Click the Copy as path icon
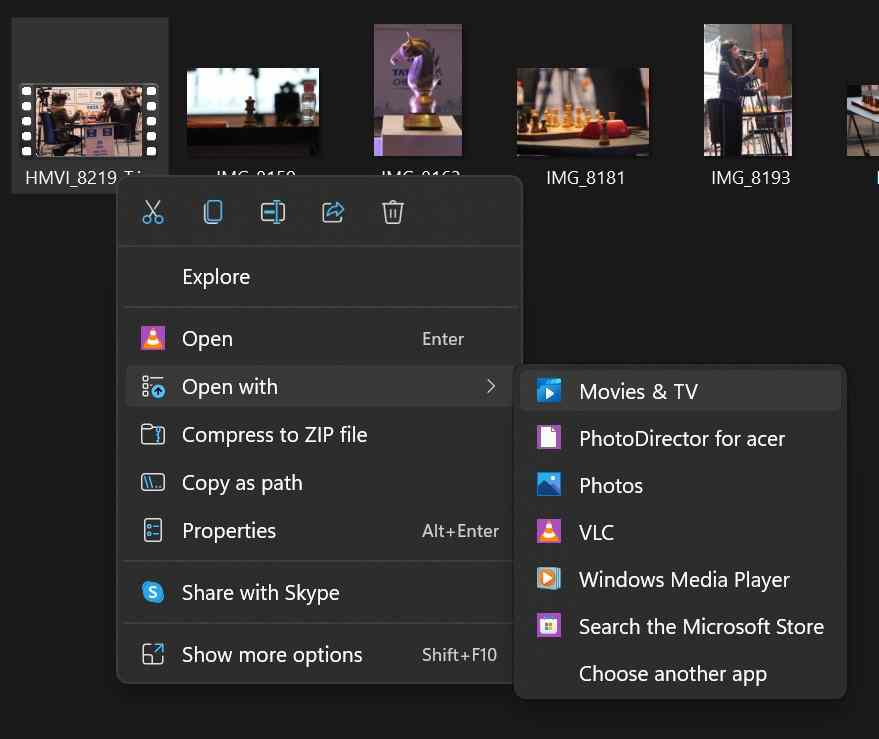 coord(153,483)
